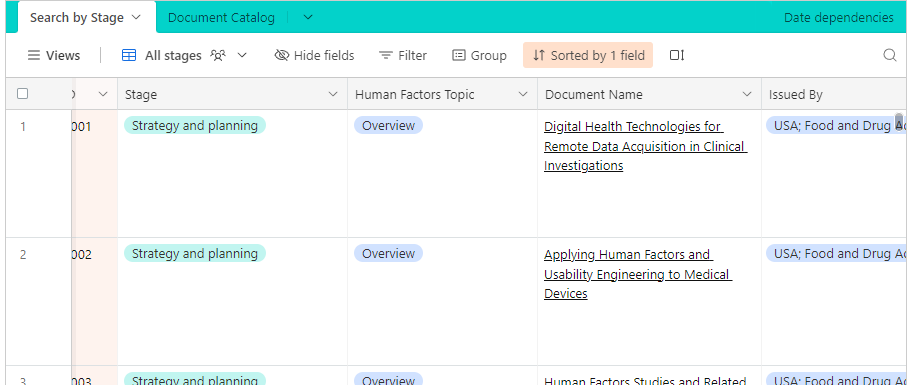Click the Human Factors Topic header label
The width and height of the screenshot is (908, 385).
415,95
